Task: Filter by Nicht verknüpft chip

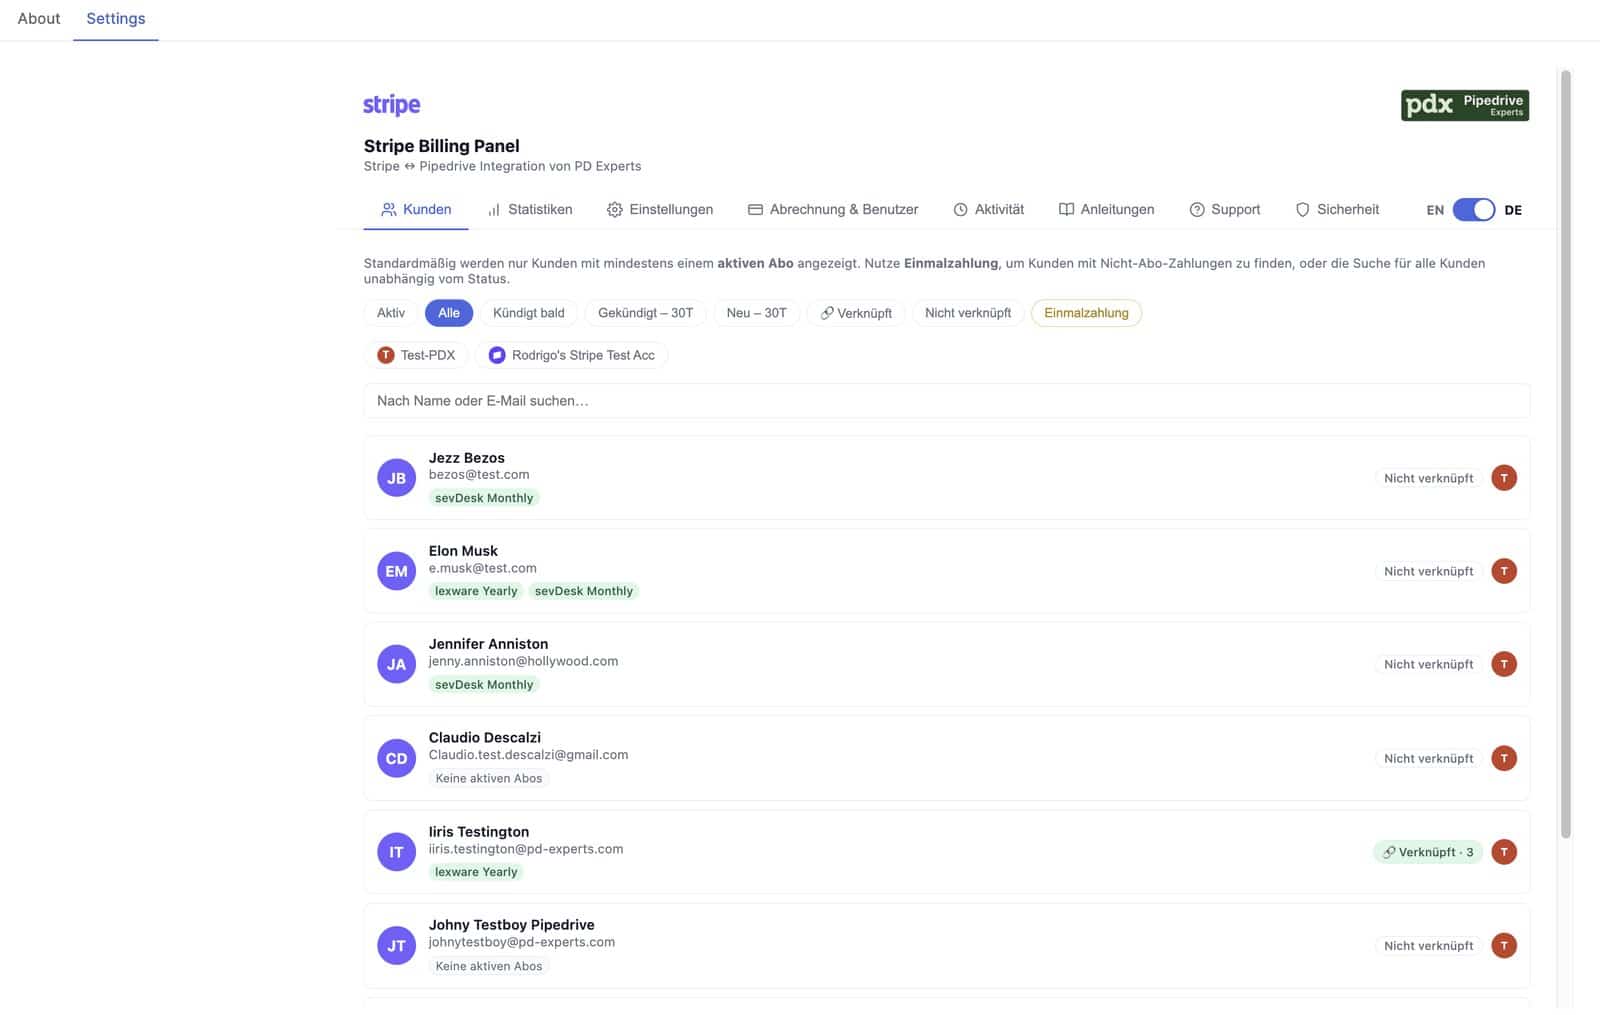Action: coord(968,313)
